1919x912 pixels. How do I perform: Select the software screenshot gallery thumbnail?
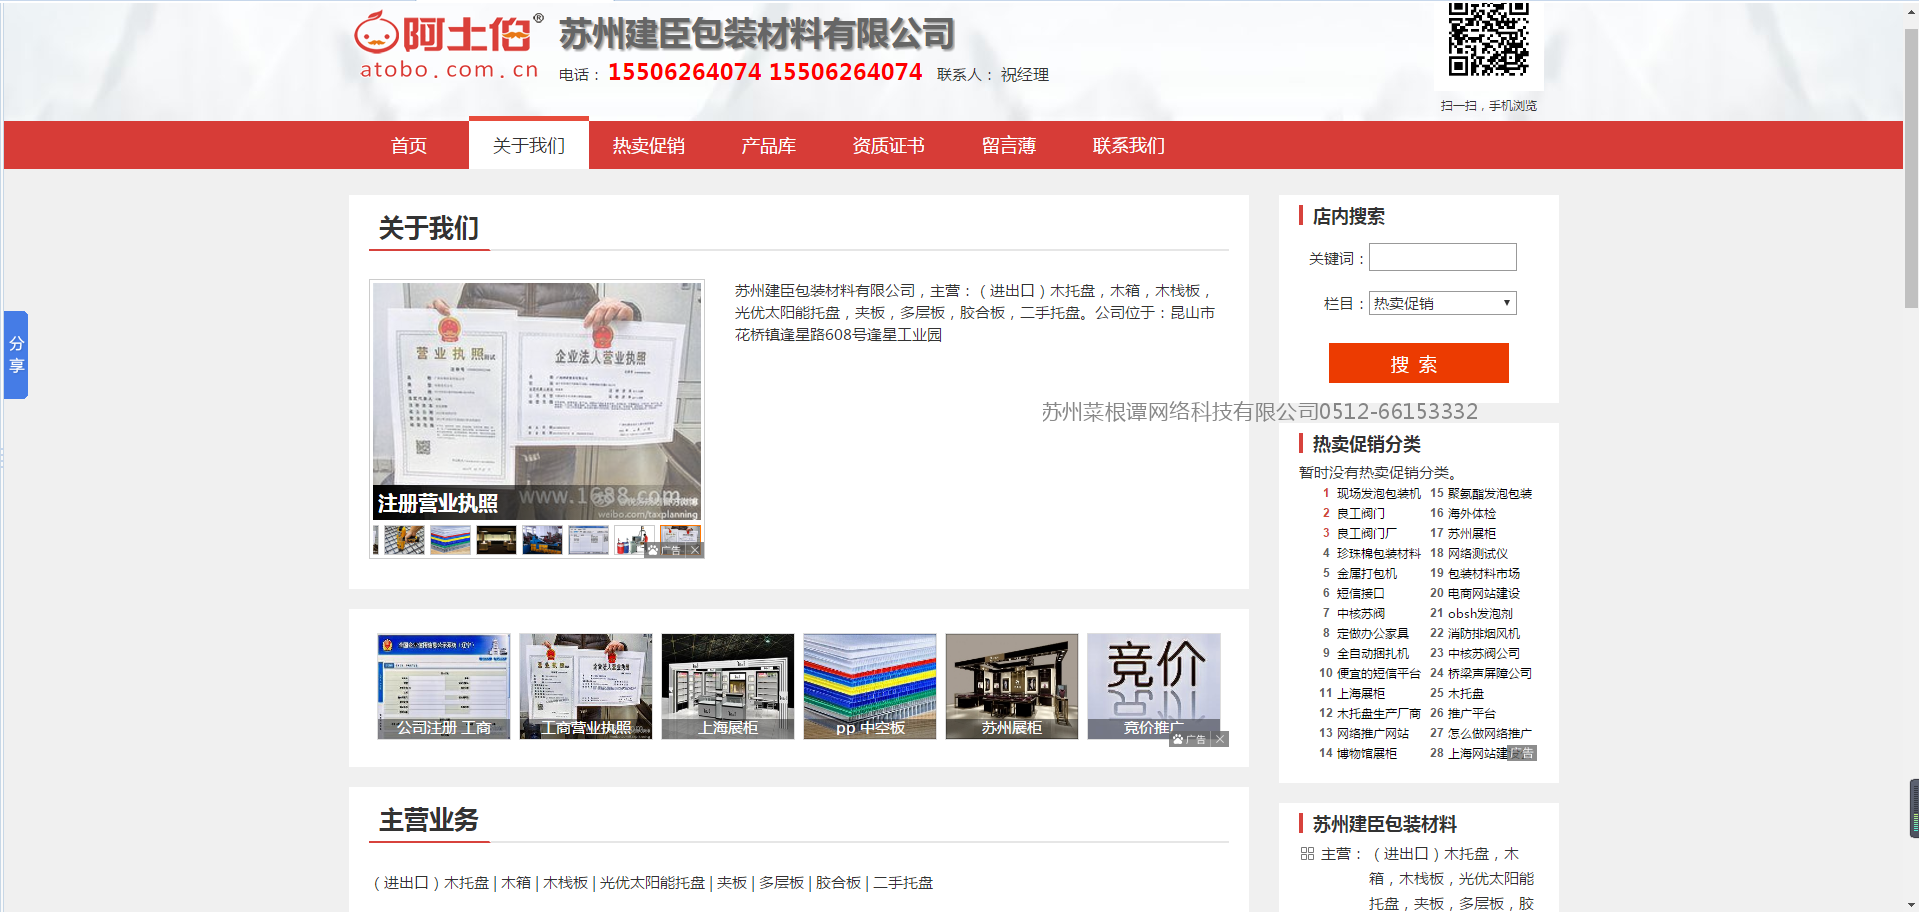pyautogui.click(x=588, y=540)
